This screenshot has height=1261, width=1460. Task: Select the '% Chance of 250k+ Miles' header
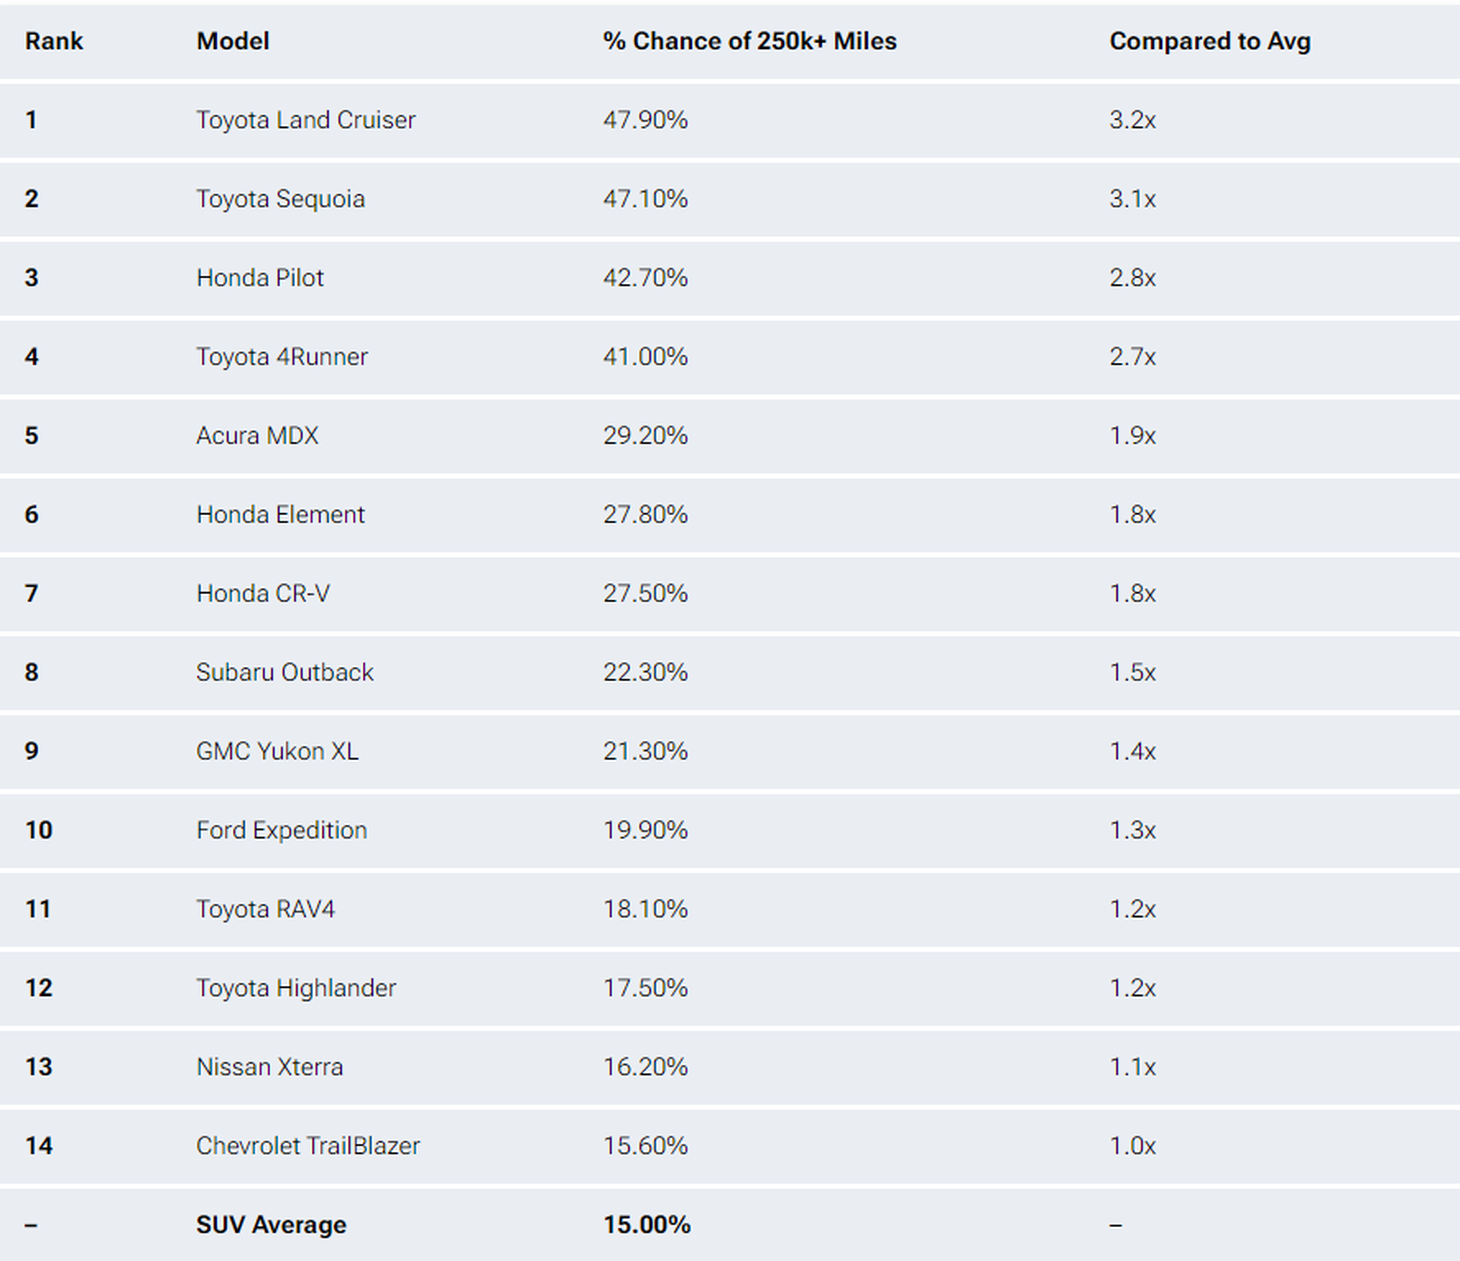coord(750,41)
